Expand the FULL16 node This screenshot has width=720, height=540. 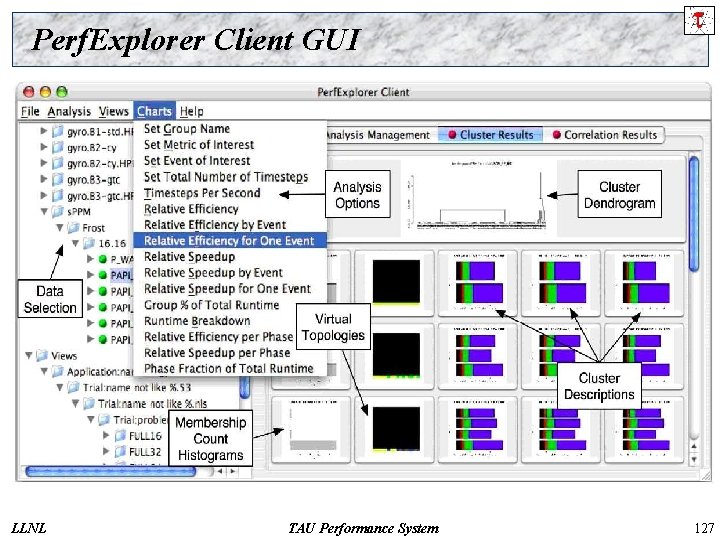point(106,436)
